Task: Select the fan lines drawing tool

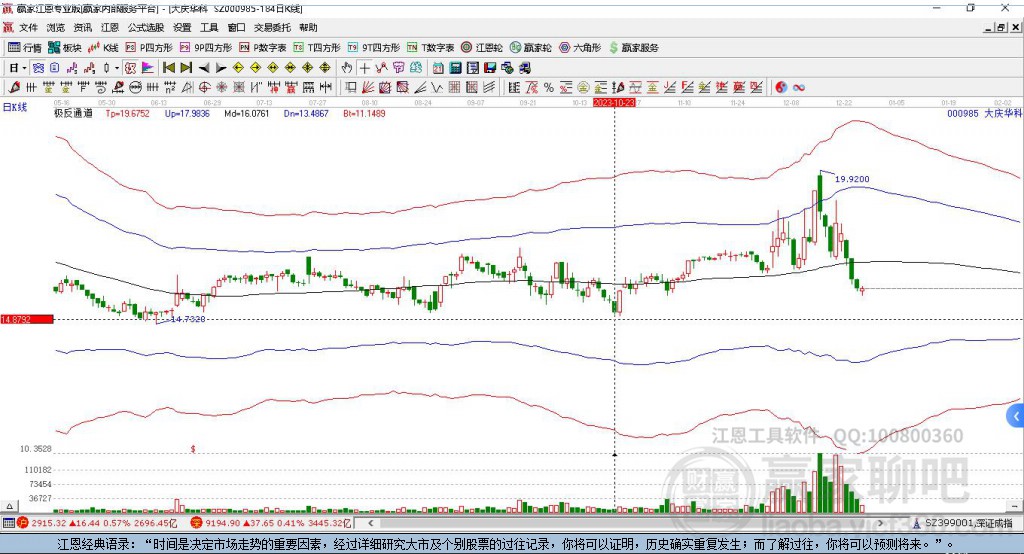Action: coord(368,87)
